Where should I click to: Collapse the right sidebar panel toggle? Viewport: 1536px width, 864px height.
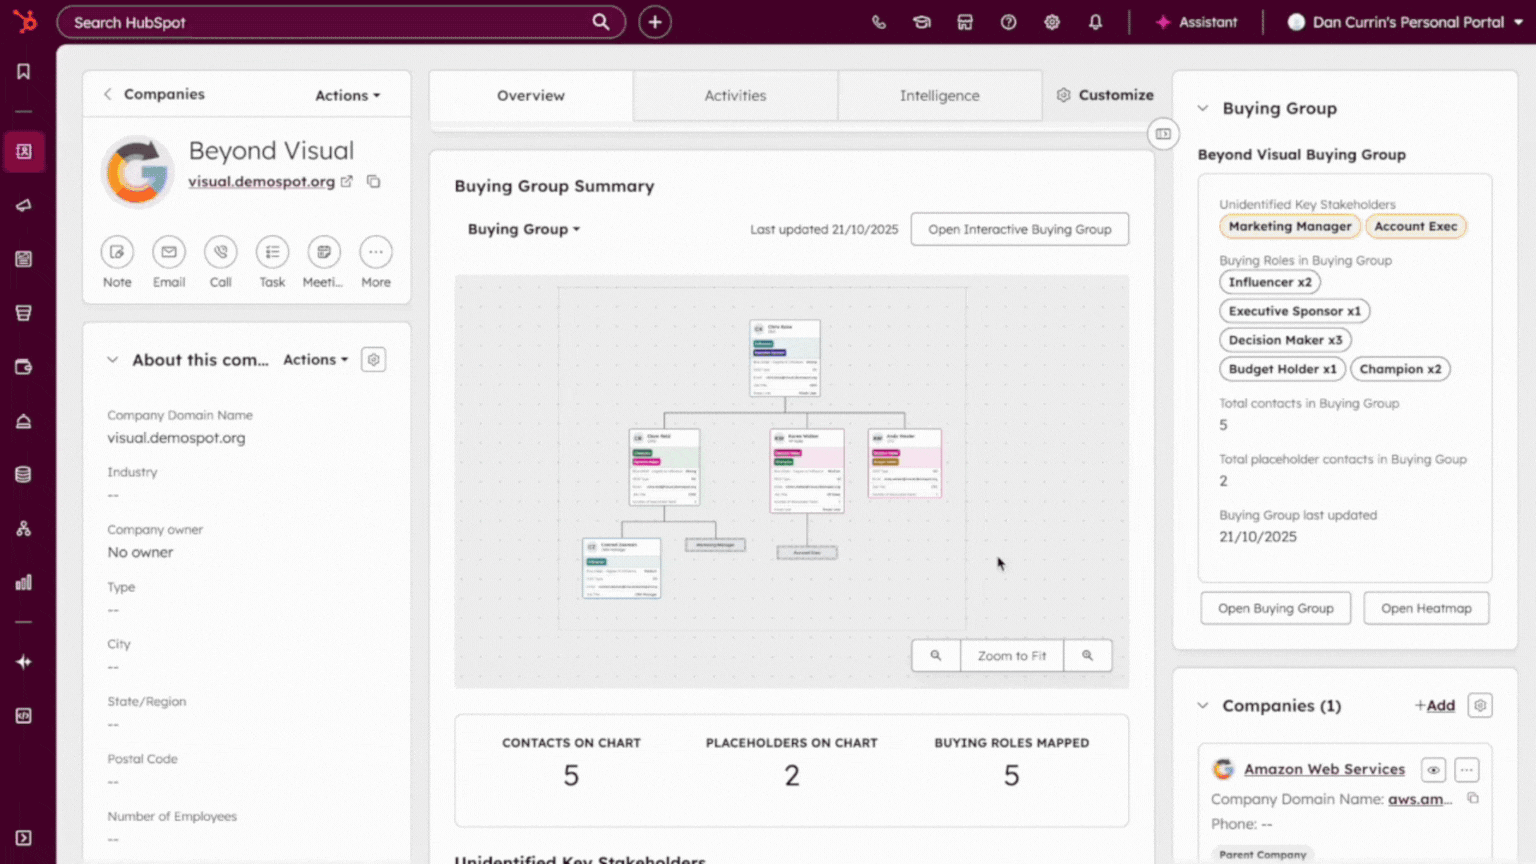tap(1163, 134)
